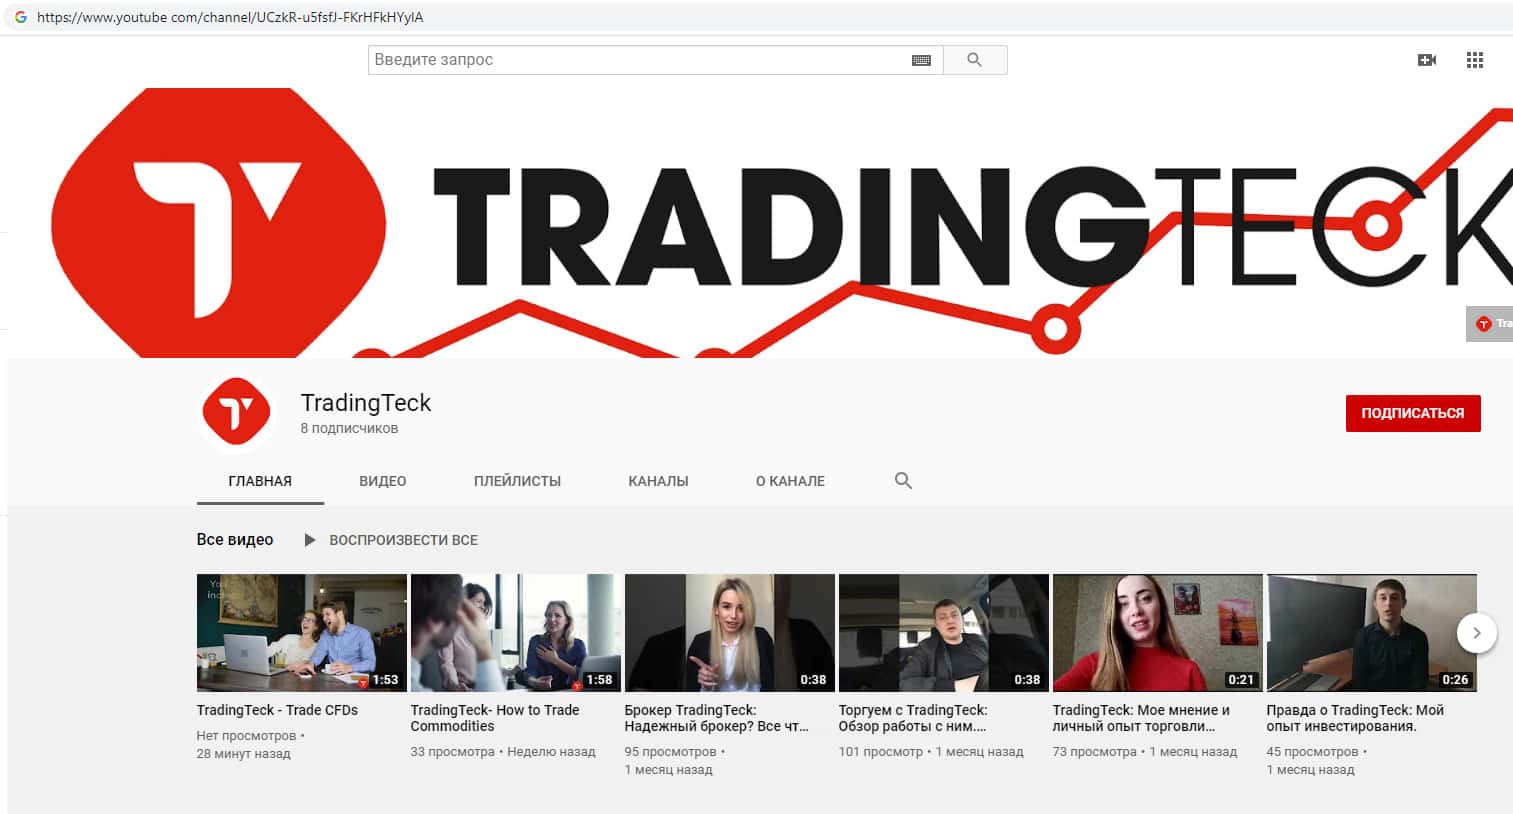Screen dimensions: 1513x814
Task: Open the О канале tab
Action: (790, 481)
